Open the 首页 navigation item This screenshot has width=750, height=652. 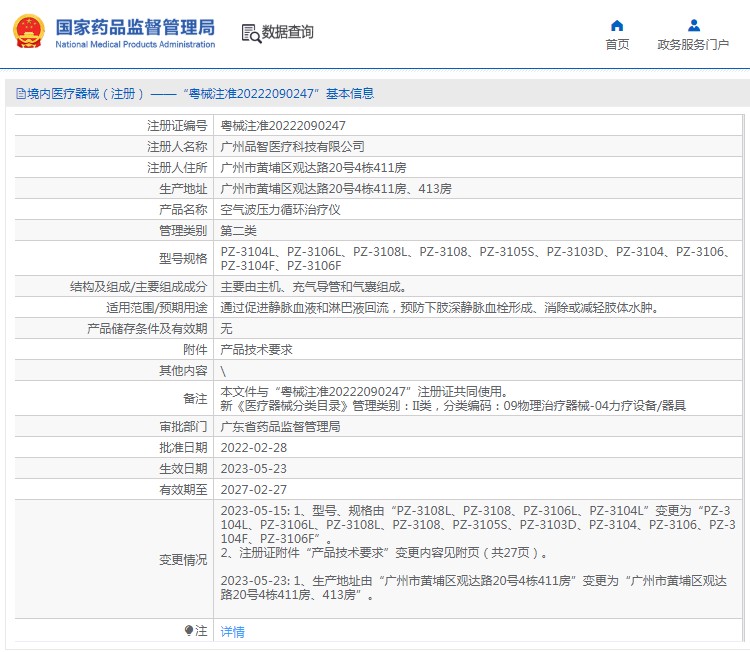(x=617, y=44)
